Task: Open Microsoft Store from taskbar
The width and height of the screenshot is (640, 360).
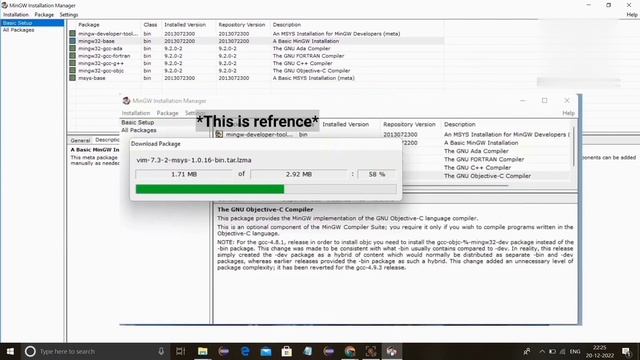Action: 287,351
